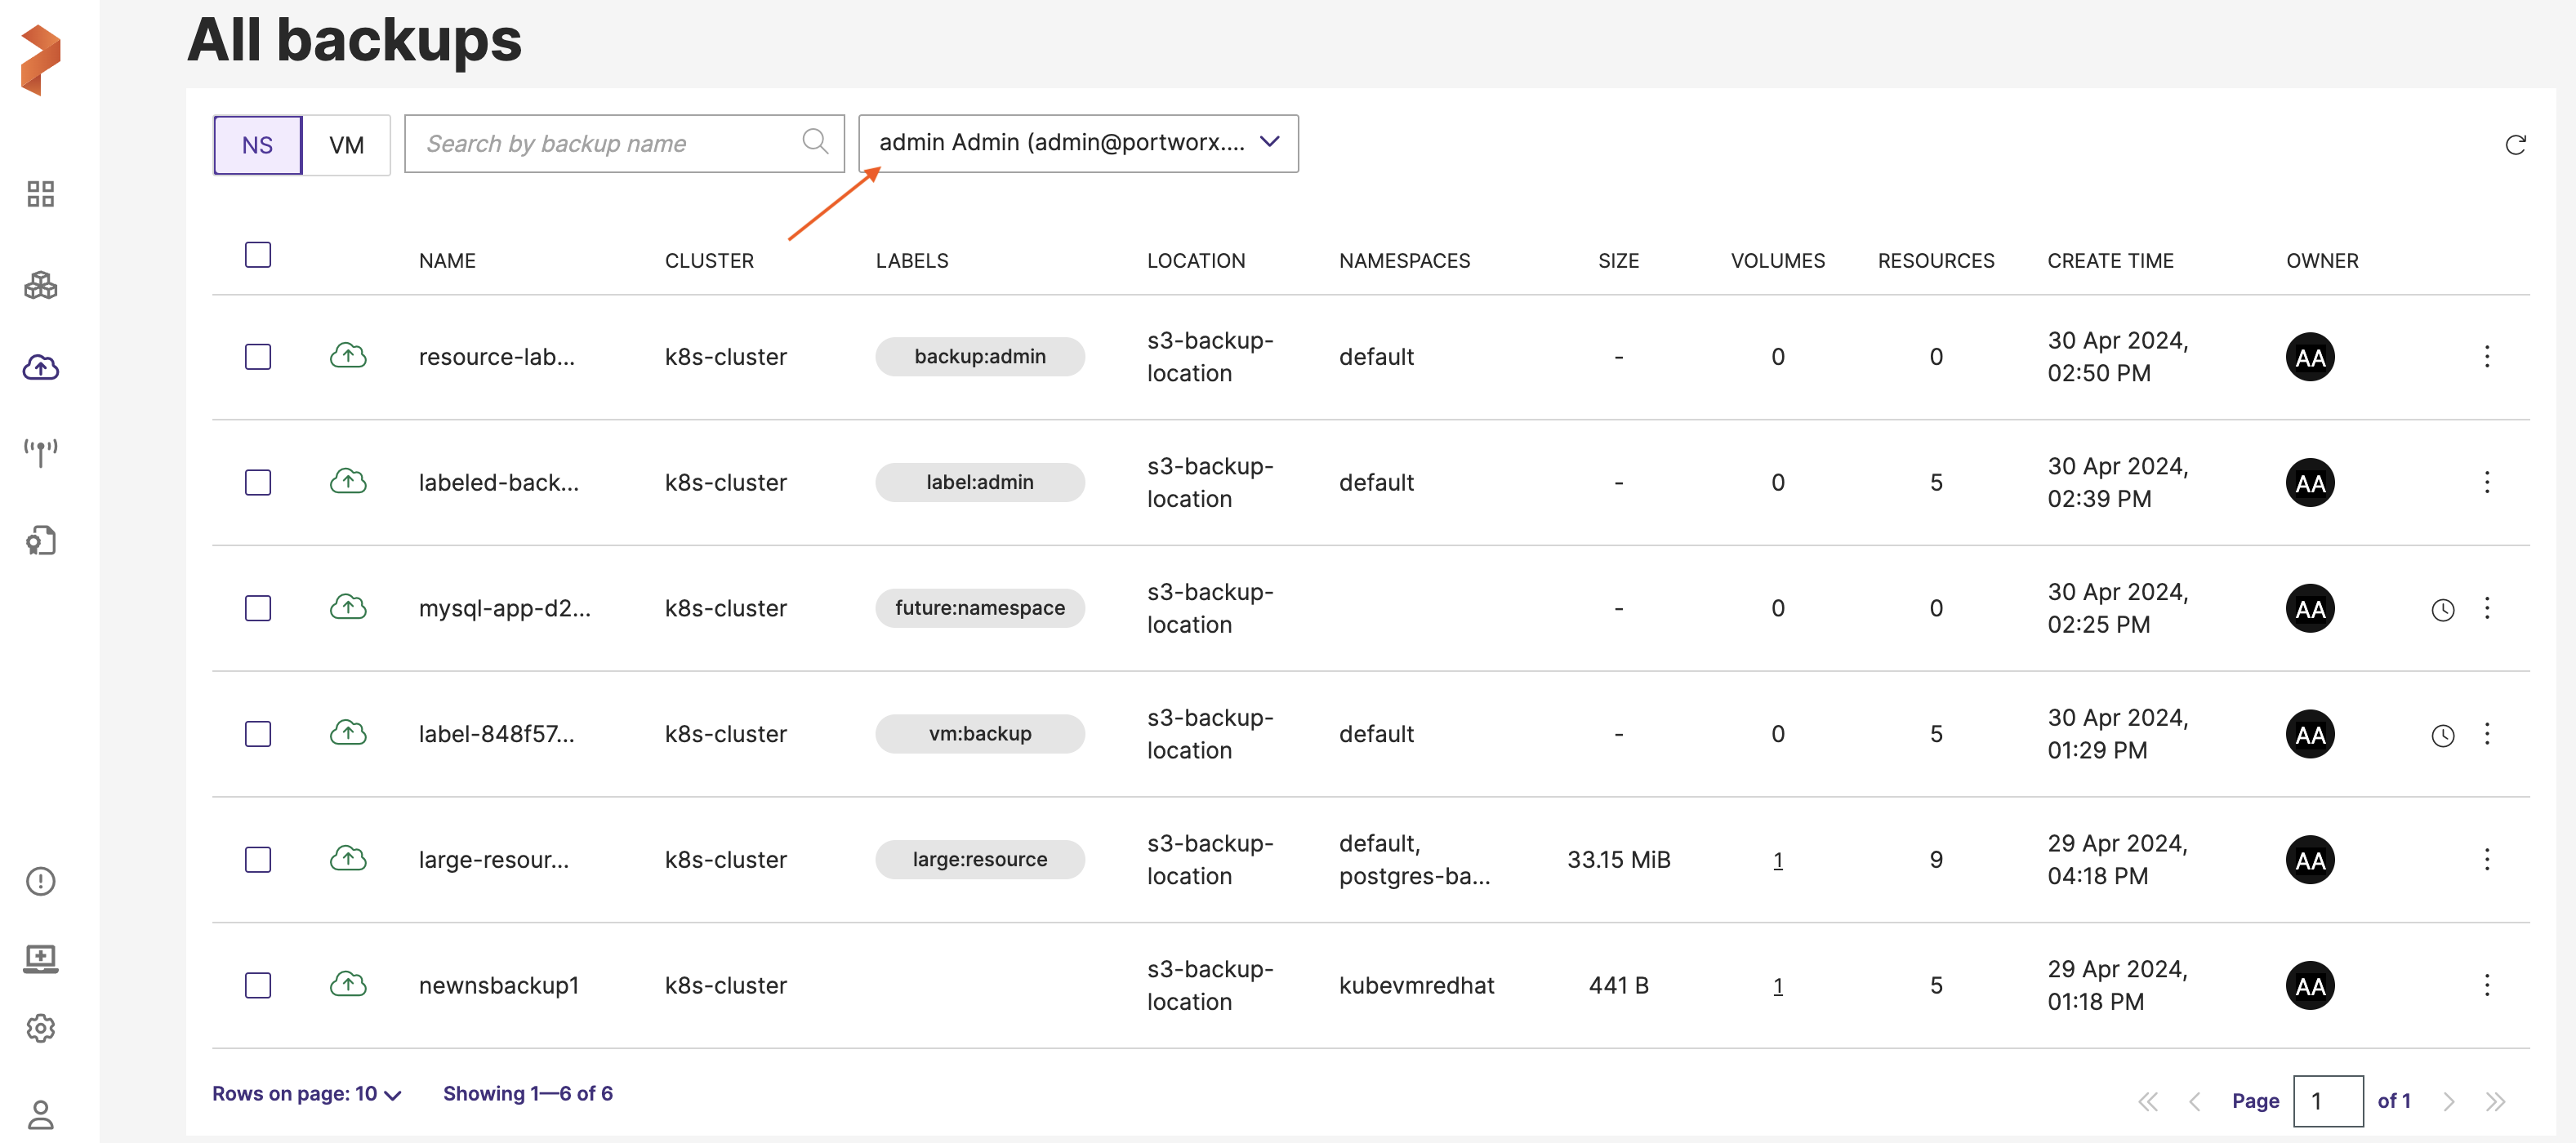Open the three-dot menu for large-resour backup
The height and width of the screenshot is (1143, 2576).
(x=2487, y=860)
